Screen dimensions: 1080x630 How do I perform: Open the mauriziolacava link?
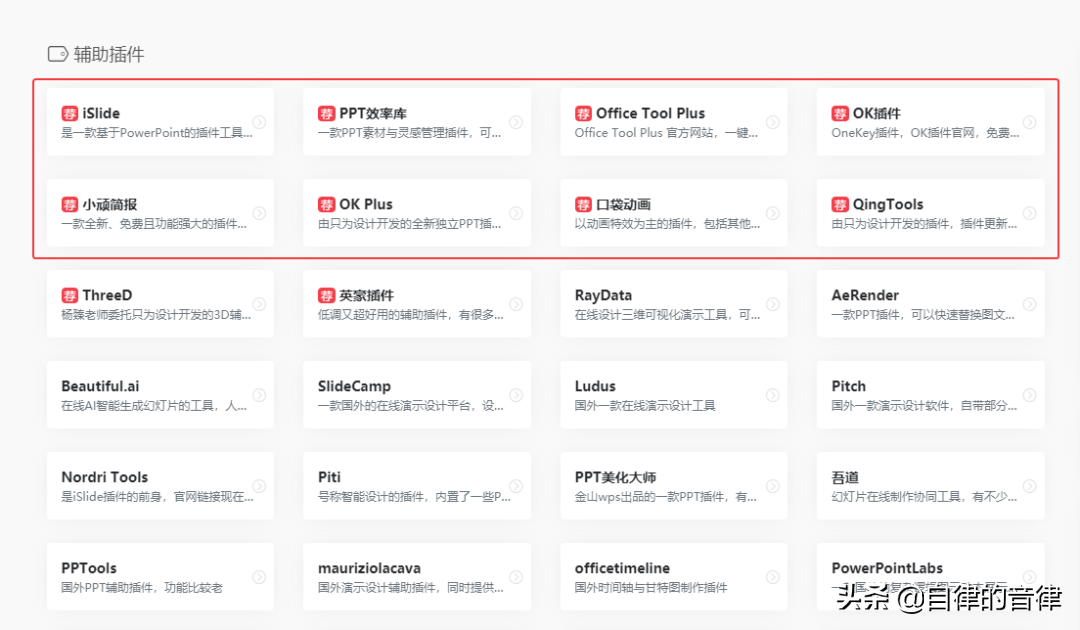point(417,576)
